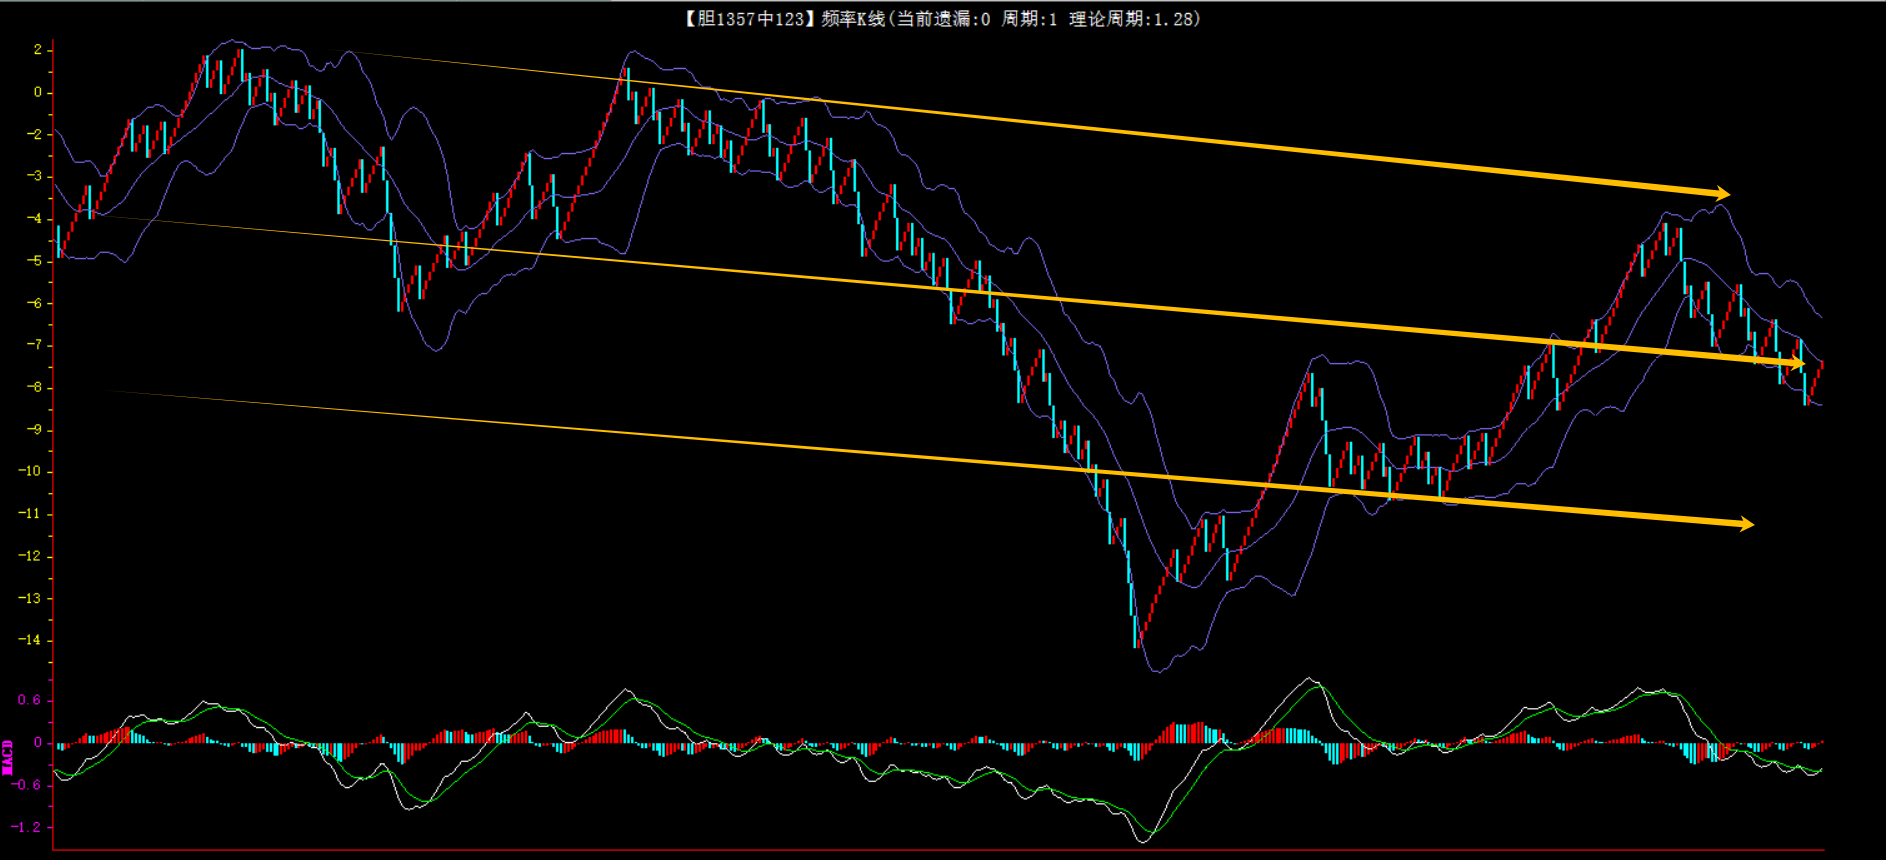Click the chart title text at top

coord(940,19)
